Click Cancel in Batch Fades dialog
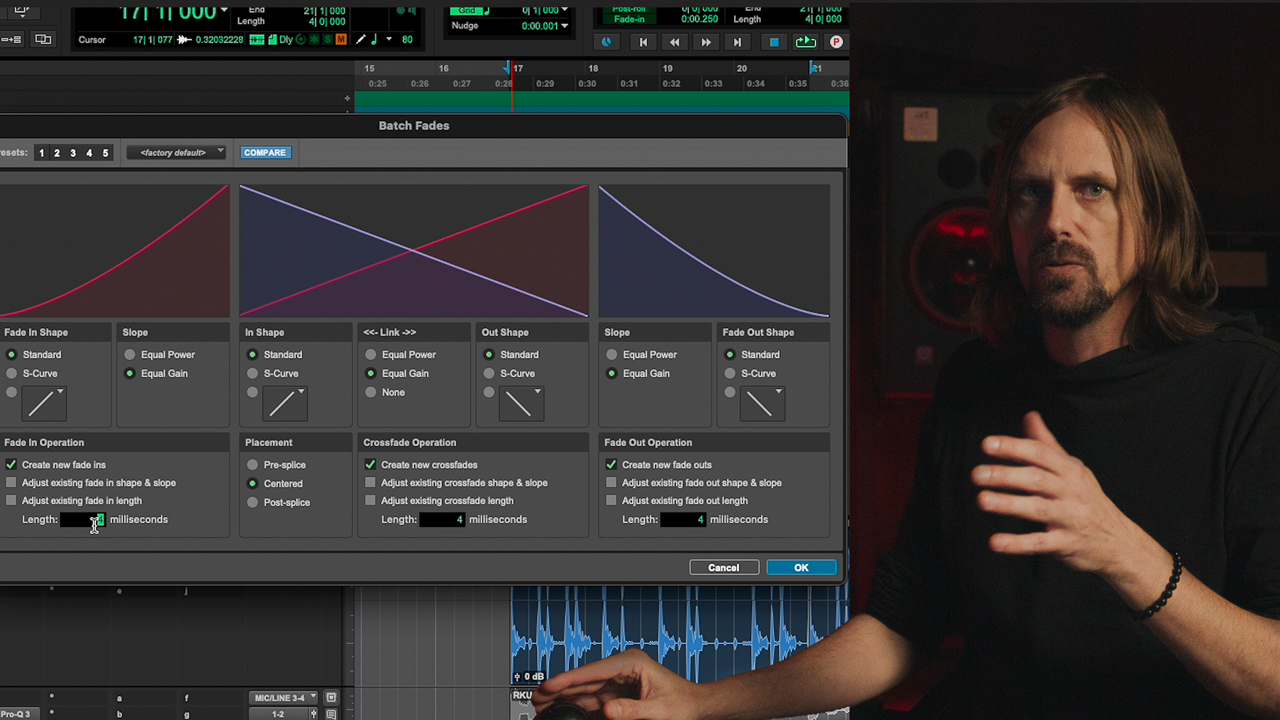The width and height of the screenshot is (1280, 720). 724,568
